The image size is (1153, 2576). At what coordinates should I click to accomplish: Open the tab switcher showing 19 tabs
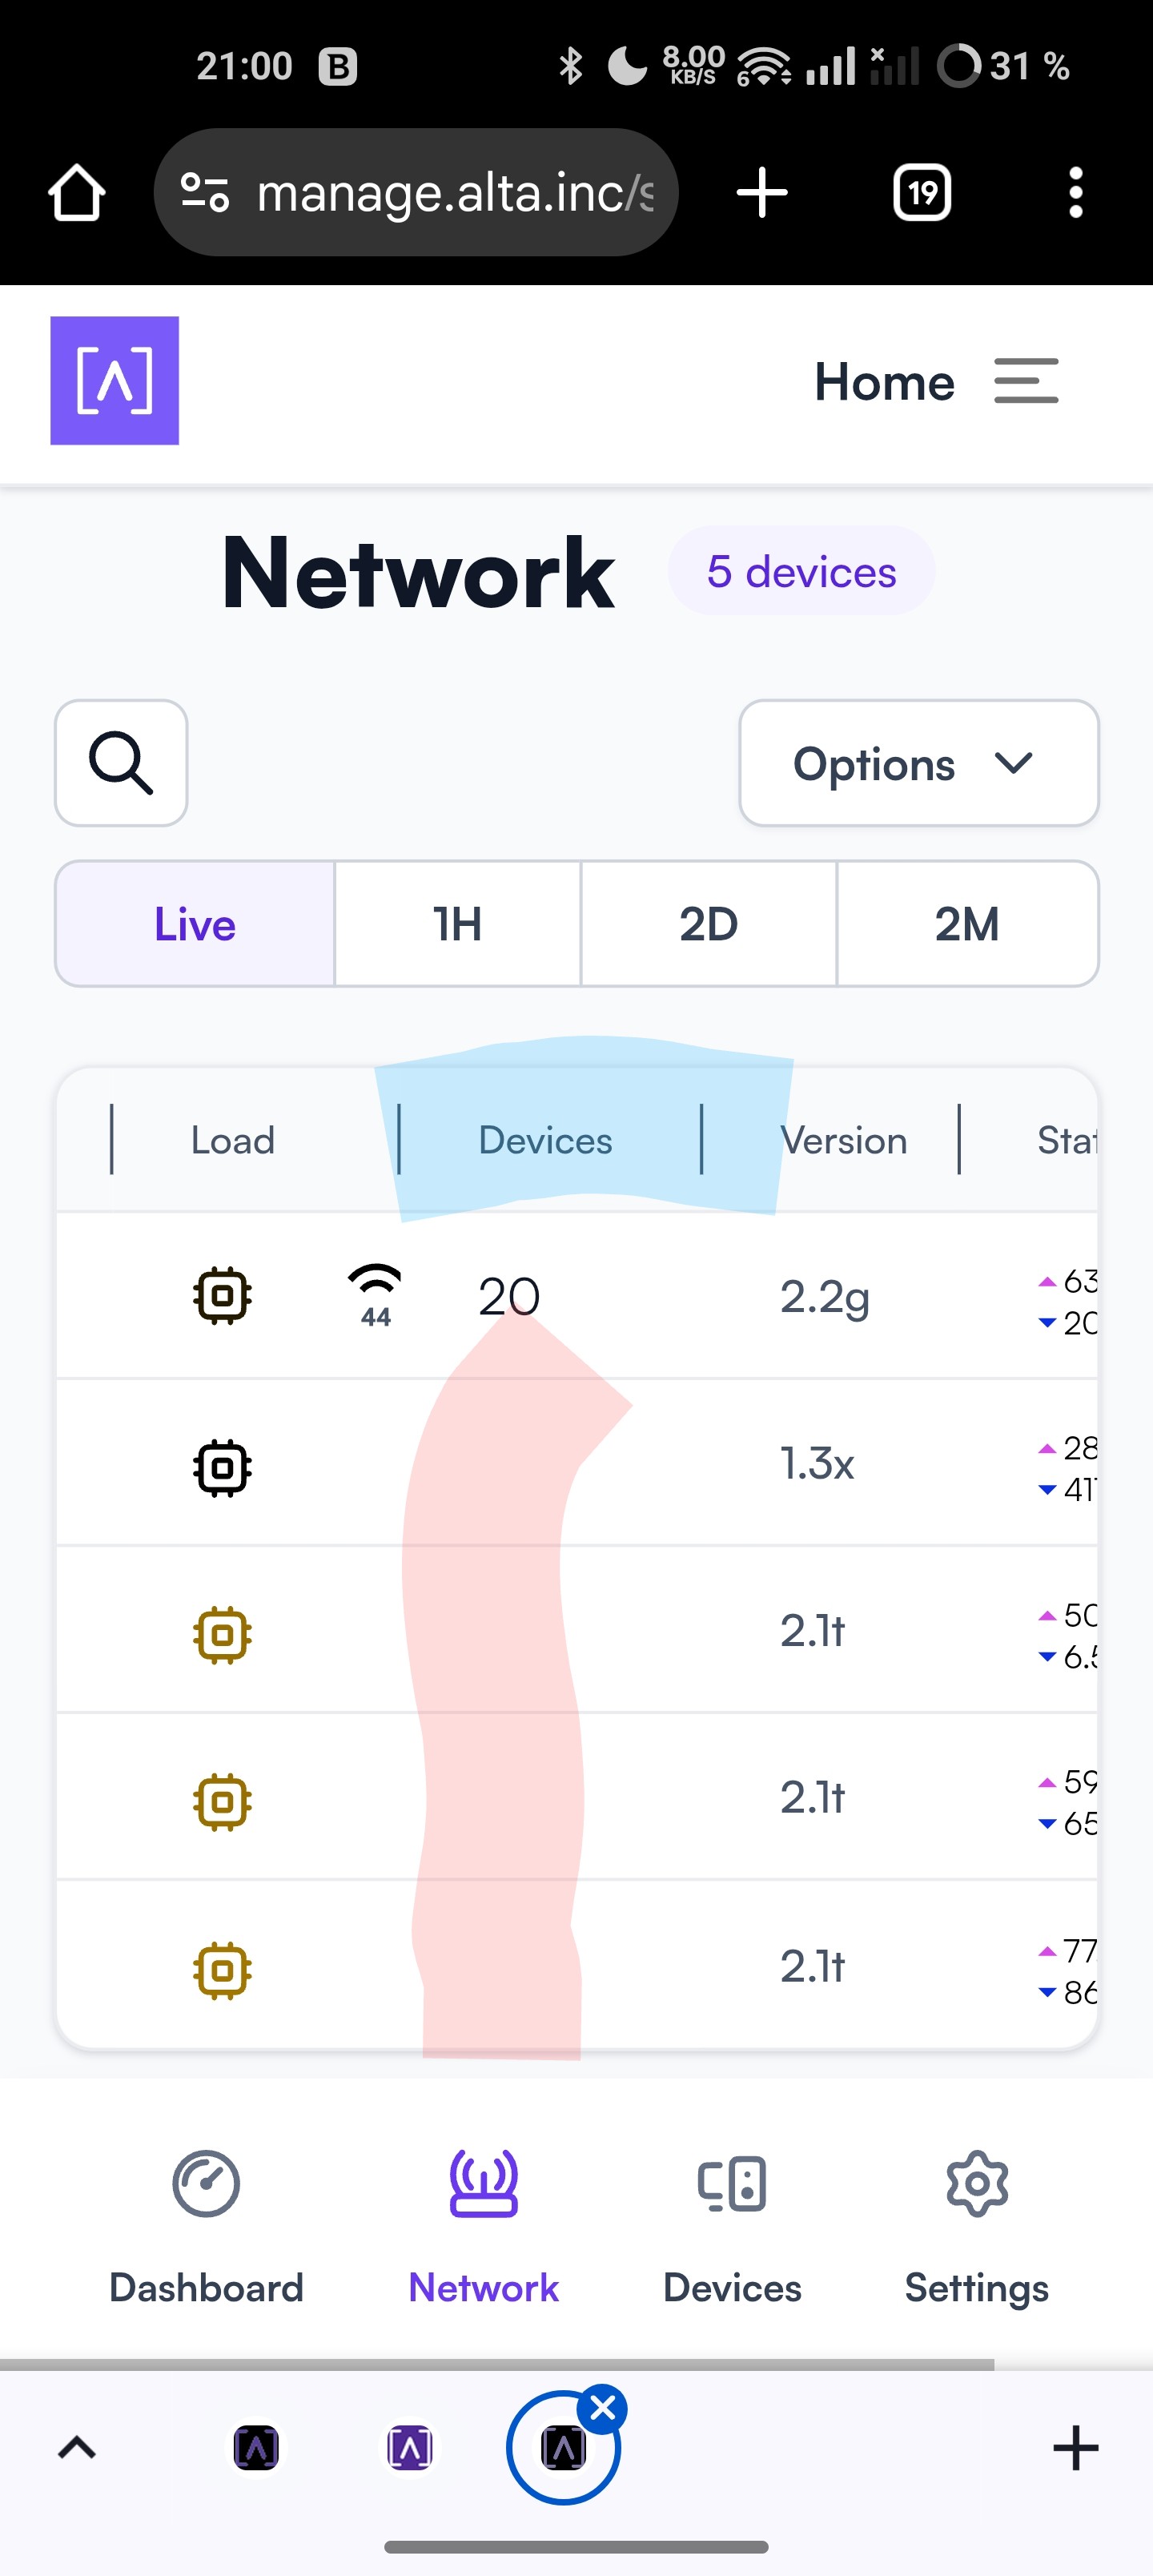[x=921, y=192]
